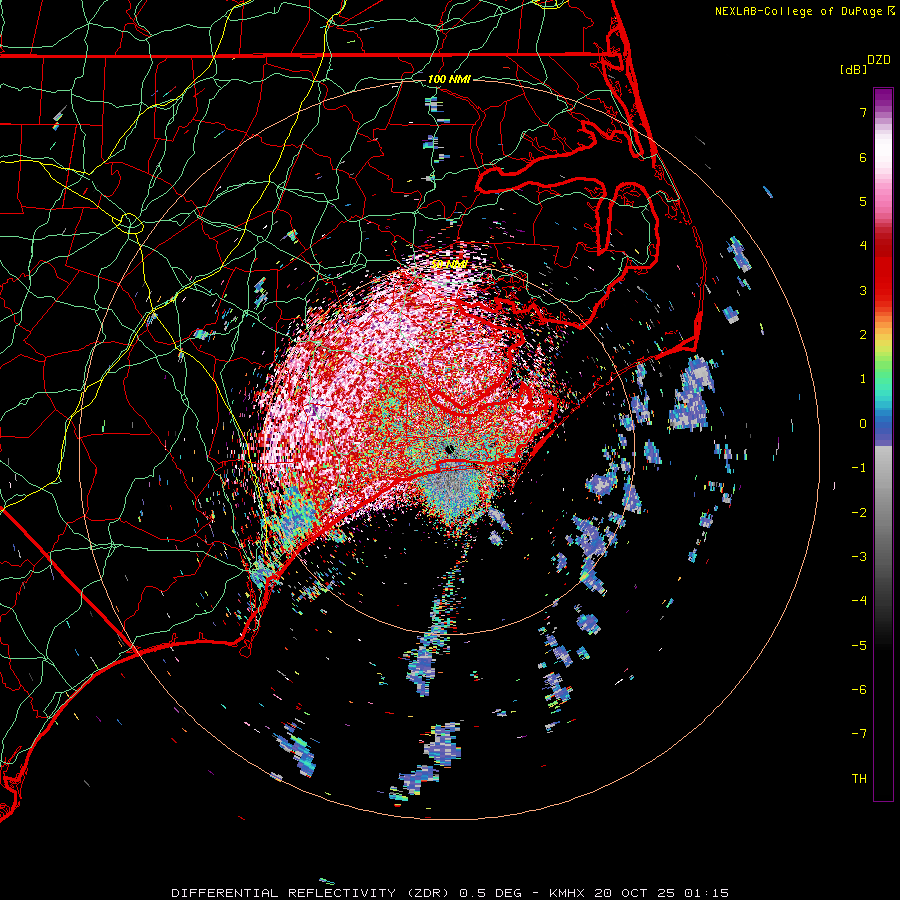Click the DZD label above the color scale
Screen dimensions: 900x900
point(879,60)
